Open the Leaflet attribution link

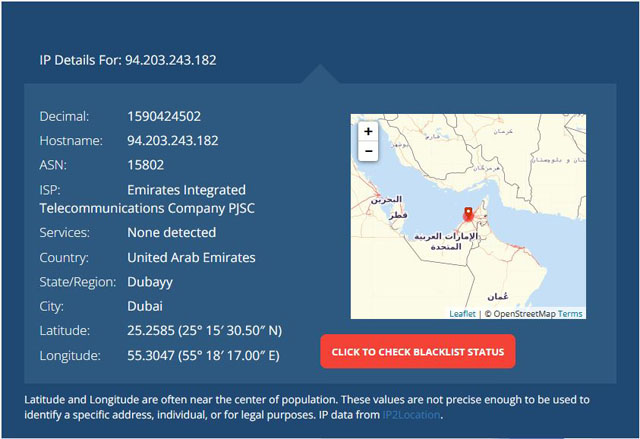(x=462, y=314)
